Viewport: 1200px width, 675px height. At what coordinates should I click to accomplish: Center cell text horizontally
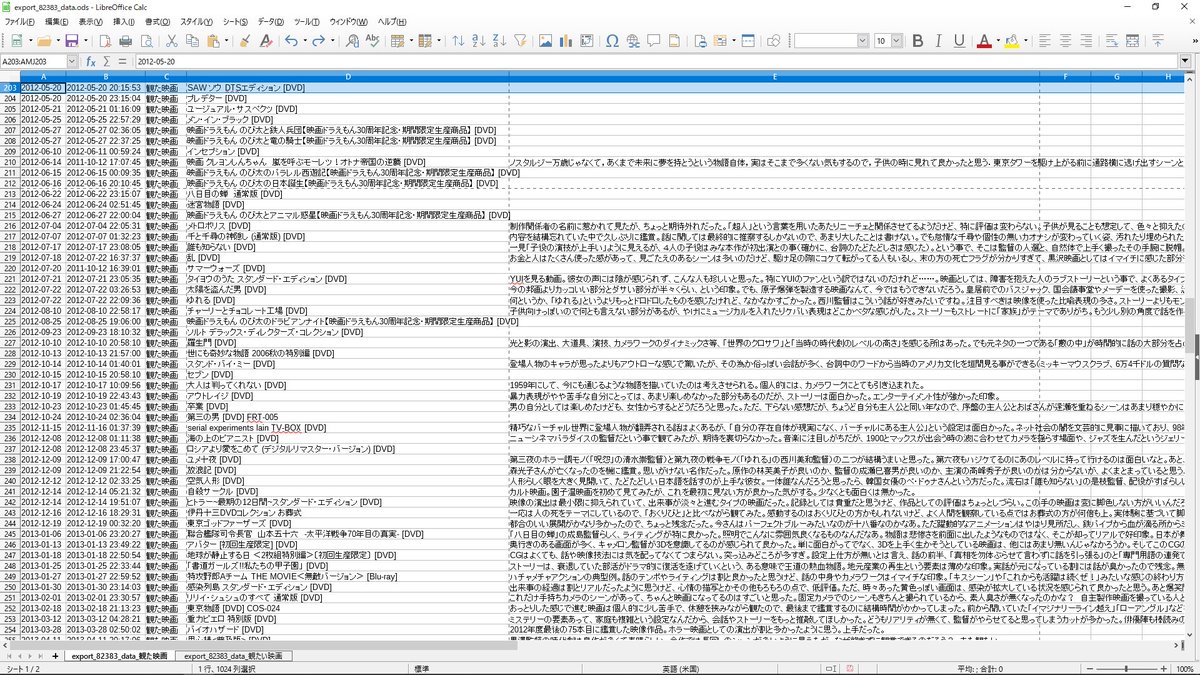[x=1066, y=41]
